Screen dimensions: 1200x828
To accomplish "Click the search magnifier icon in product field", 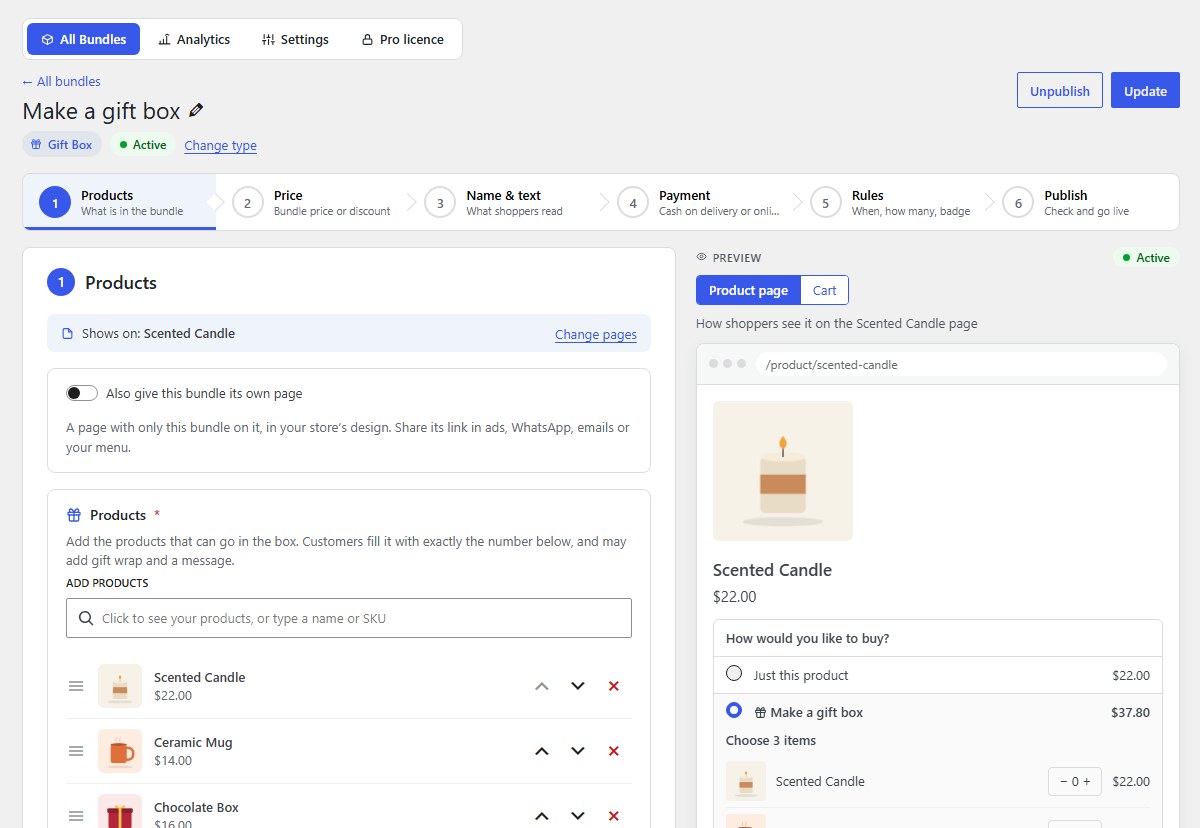I will pyautogui.click(x=86, y=618).
